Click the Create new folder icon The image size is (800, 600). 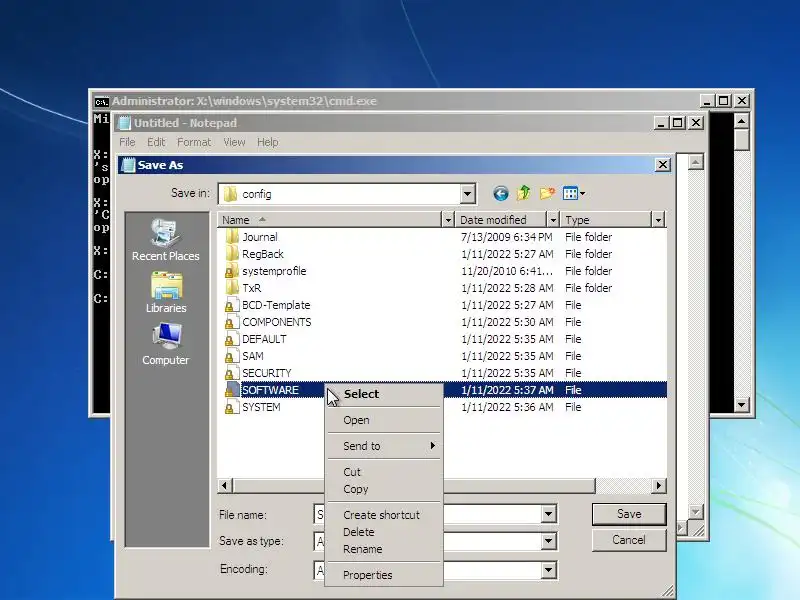(547, 193)
